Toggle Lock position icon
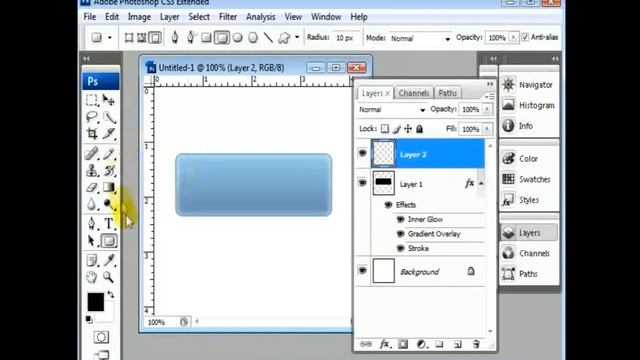 coord(408,129)
